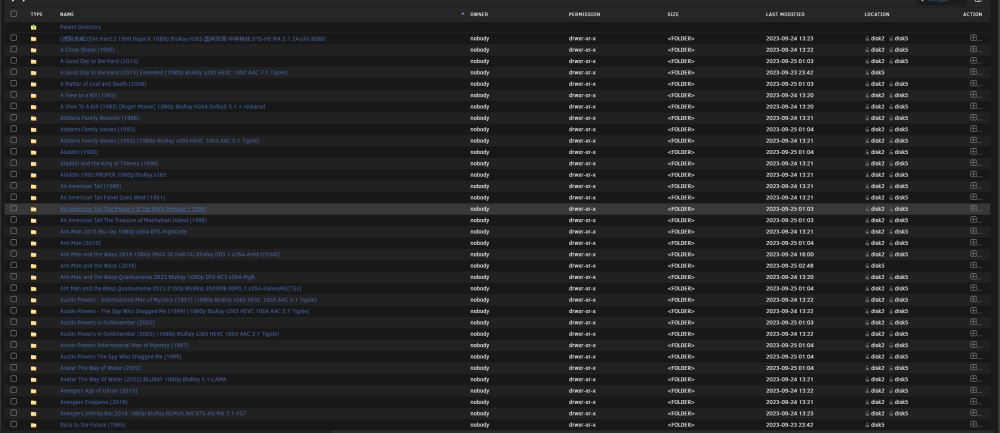Open action icon for Avengers Endgame (2019)
Screen dimensions: 1000x433
tap(974, 402)
